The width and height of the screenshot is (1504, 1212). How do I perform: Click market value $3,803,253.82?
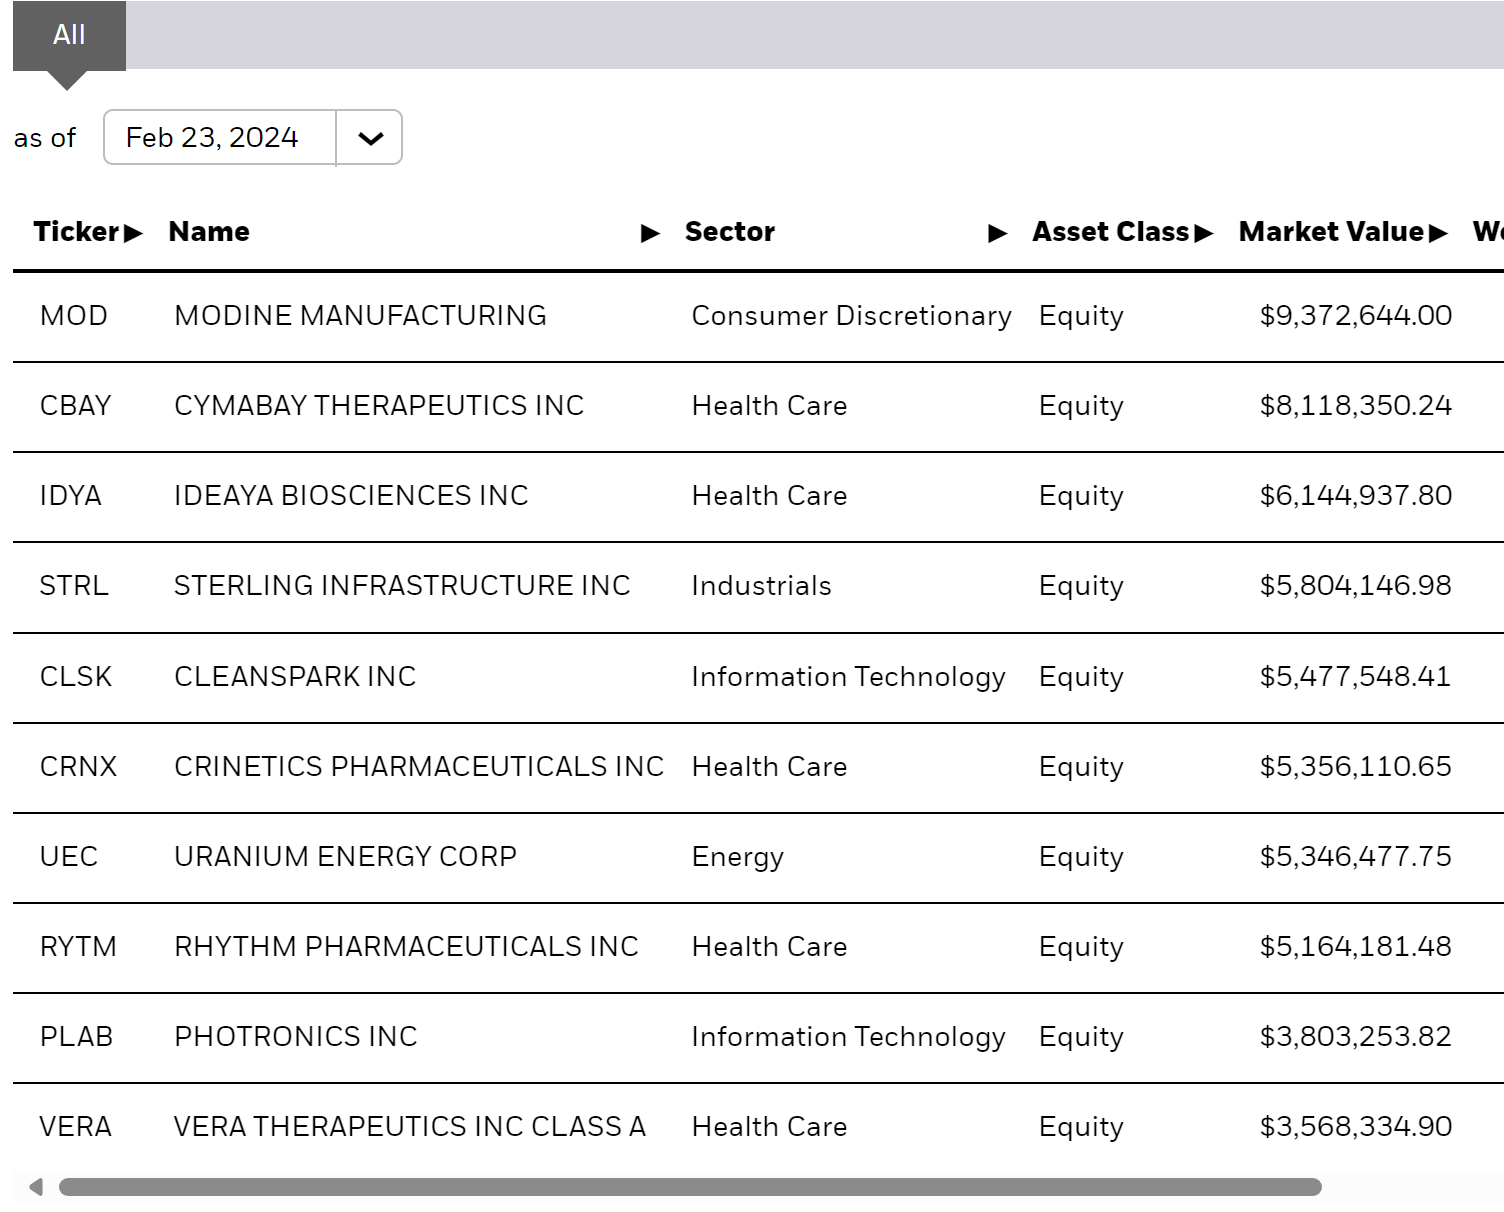click(x=1356, y=1037)
